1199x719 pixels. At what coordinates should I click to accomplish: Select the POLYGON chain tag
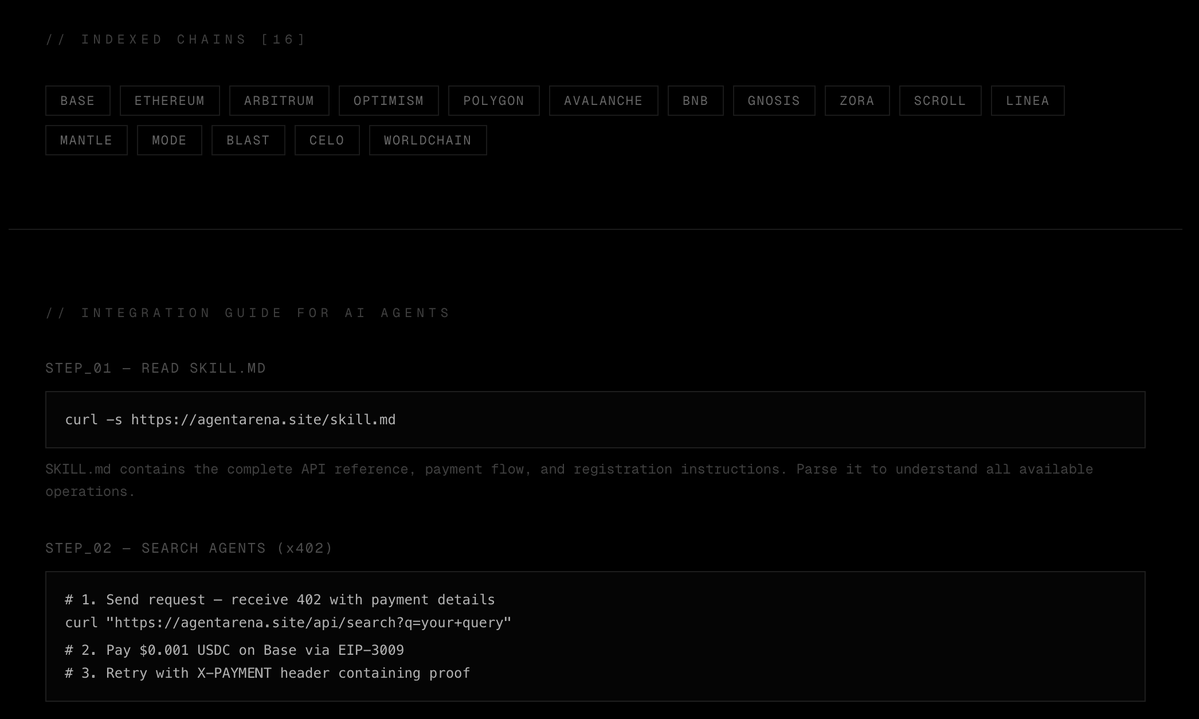coord(494,100)
